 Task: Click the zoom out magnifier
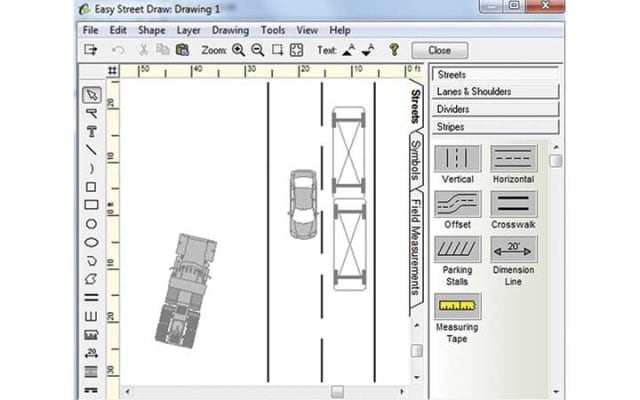pyautogui.click(x=257, y=49)
